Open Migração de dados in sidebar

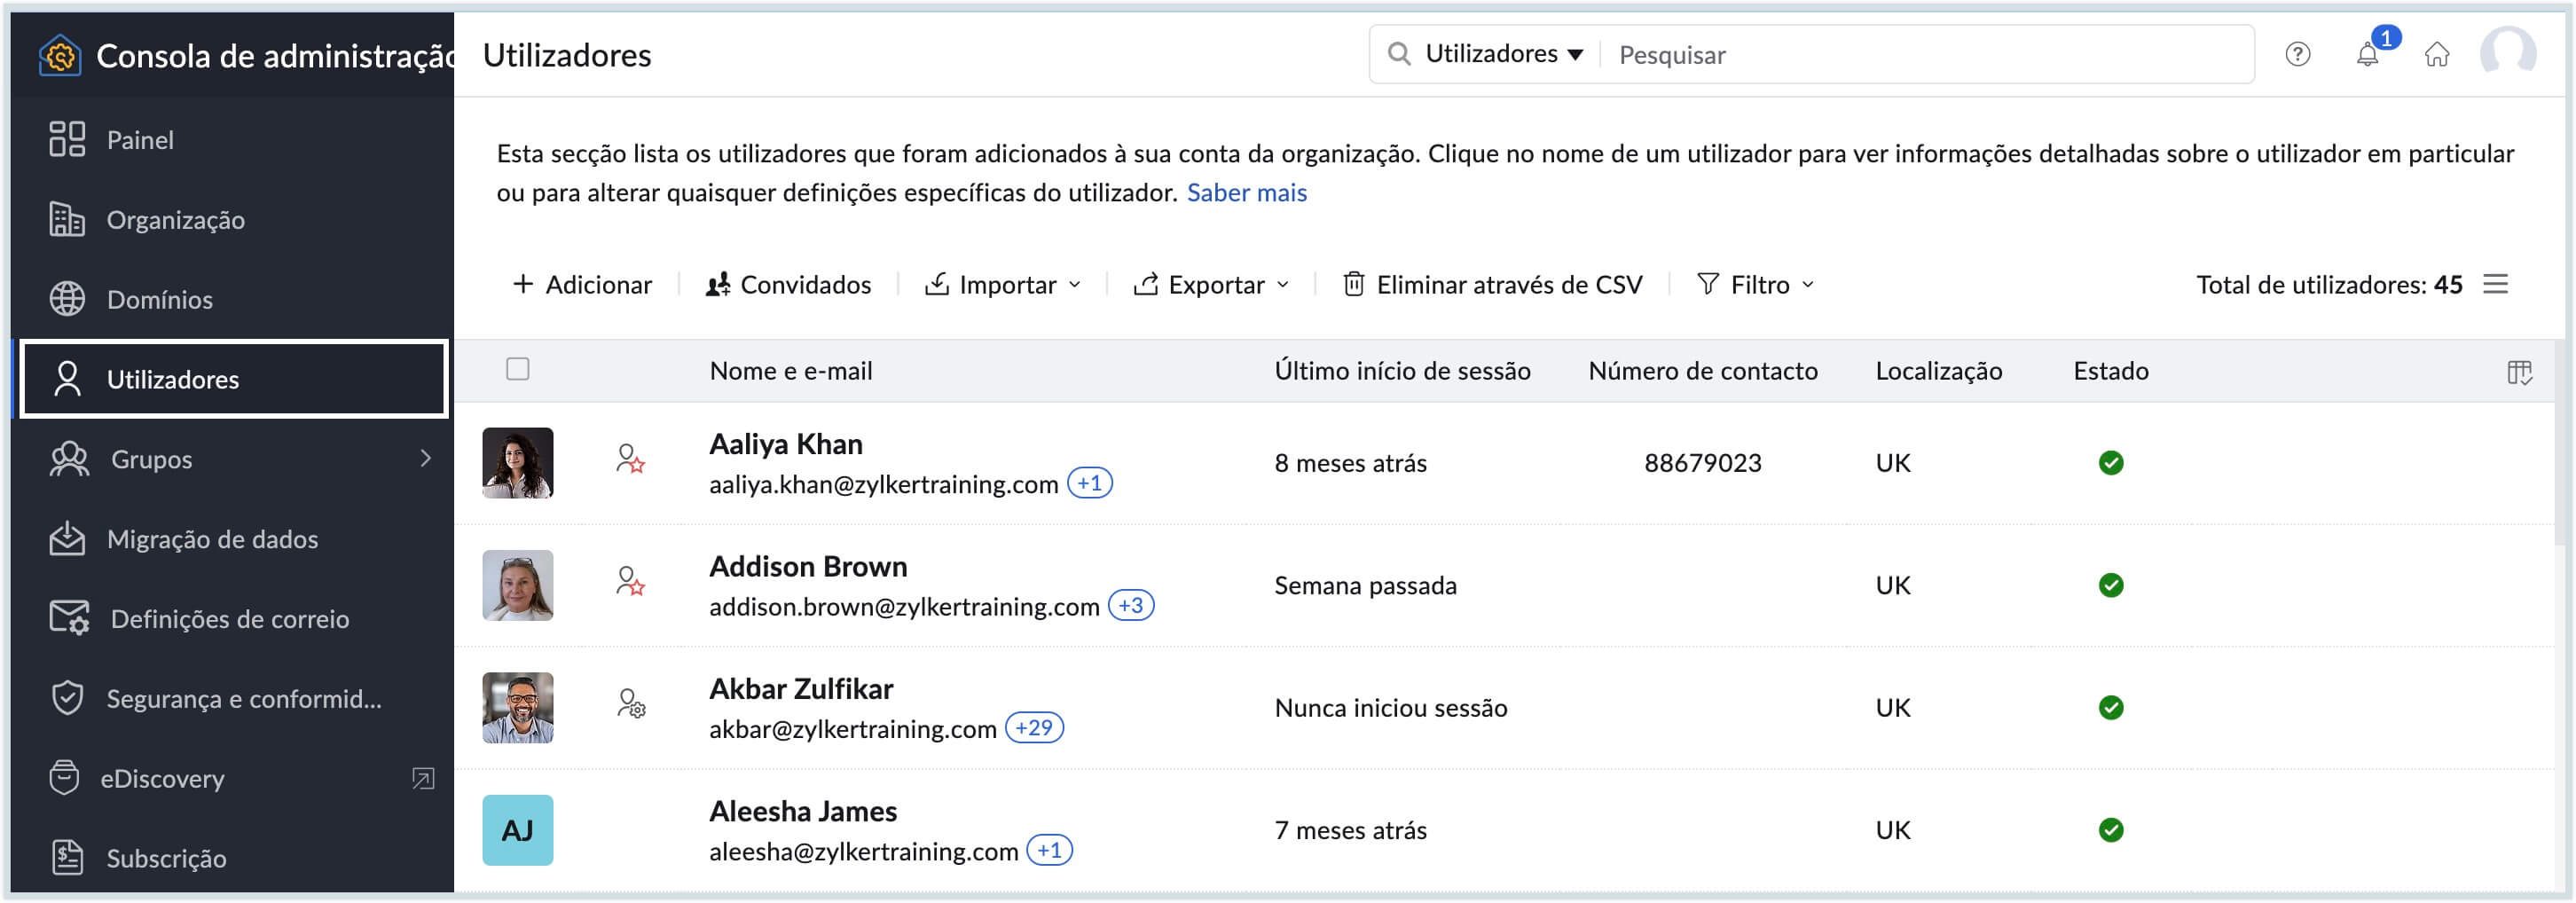click(212, 539)
